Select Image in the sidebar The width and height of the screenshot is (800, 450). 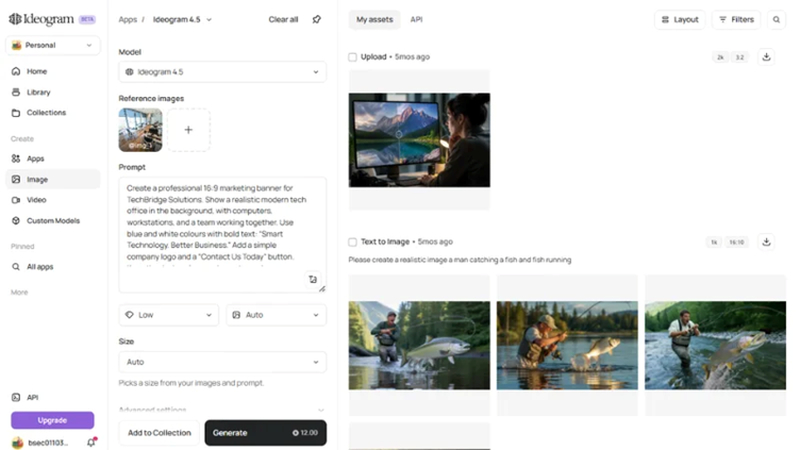tap(53, 180)
